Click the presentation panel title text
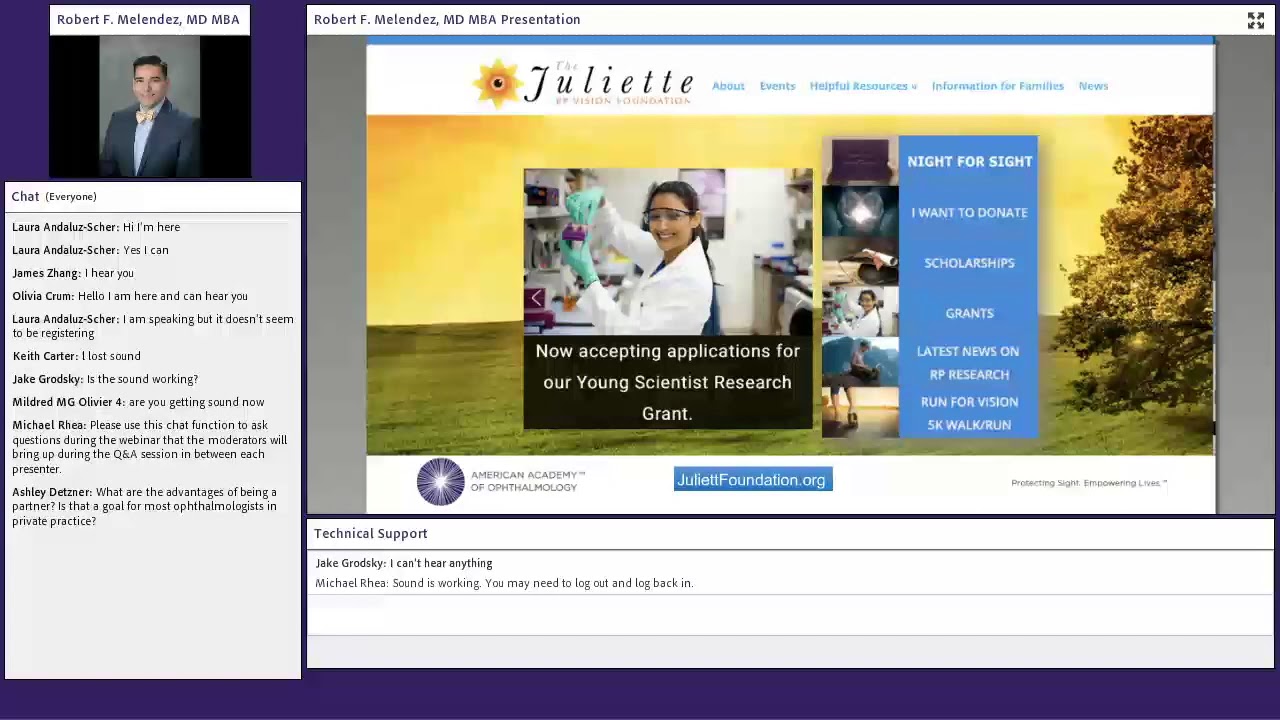This screenshot has width=1280, height=720. (447, 20)
